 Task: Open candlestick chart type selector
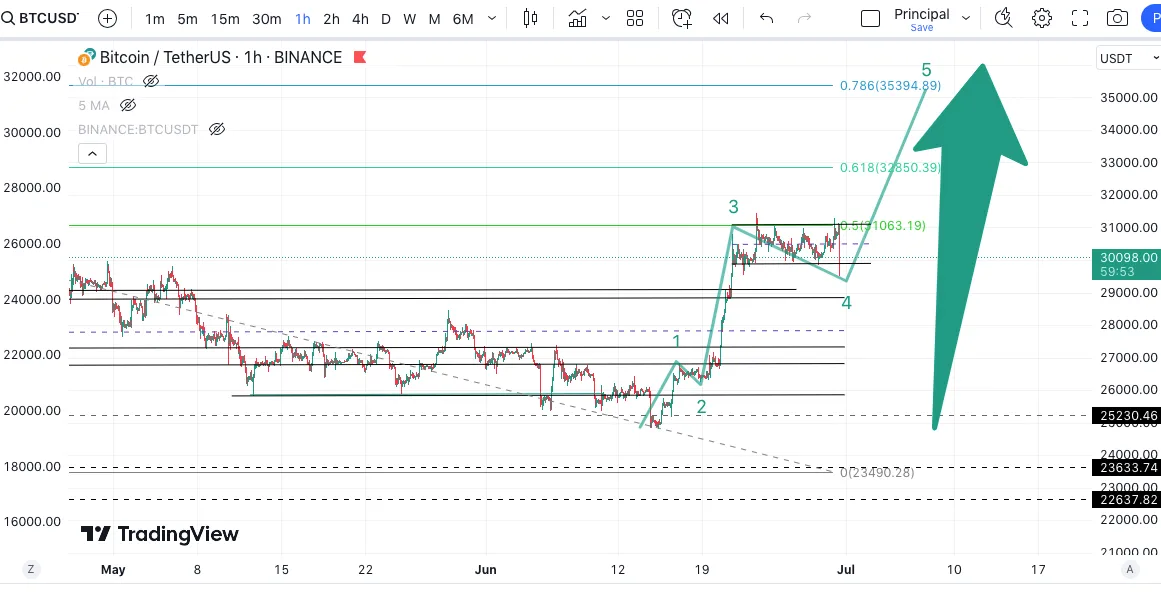click(x=530, y=18)
